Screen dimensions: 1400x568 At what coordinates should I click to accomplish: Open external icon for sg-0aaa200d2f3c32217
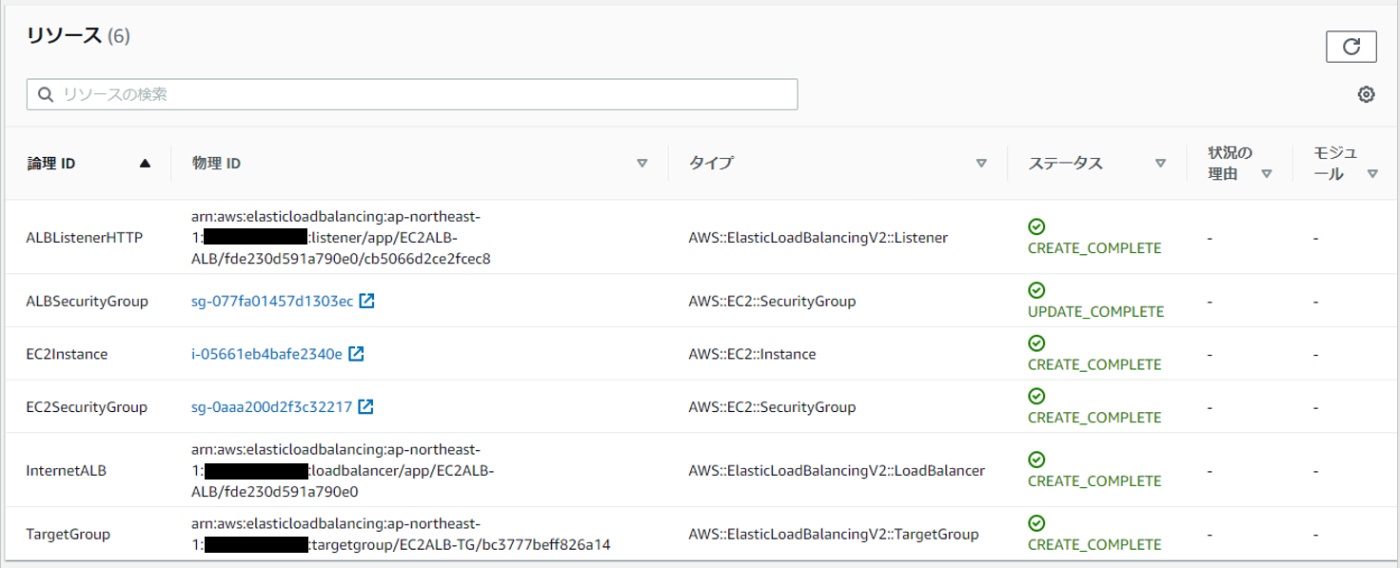click(x=366, y=406)
